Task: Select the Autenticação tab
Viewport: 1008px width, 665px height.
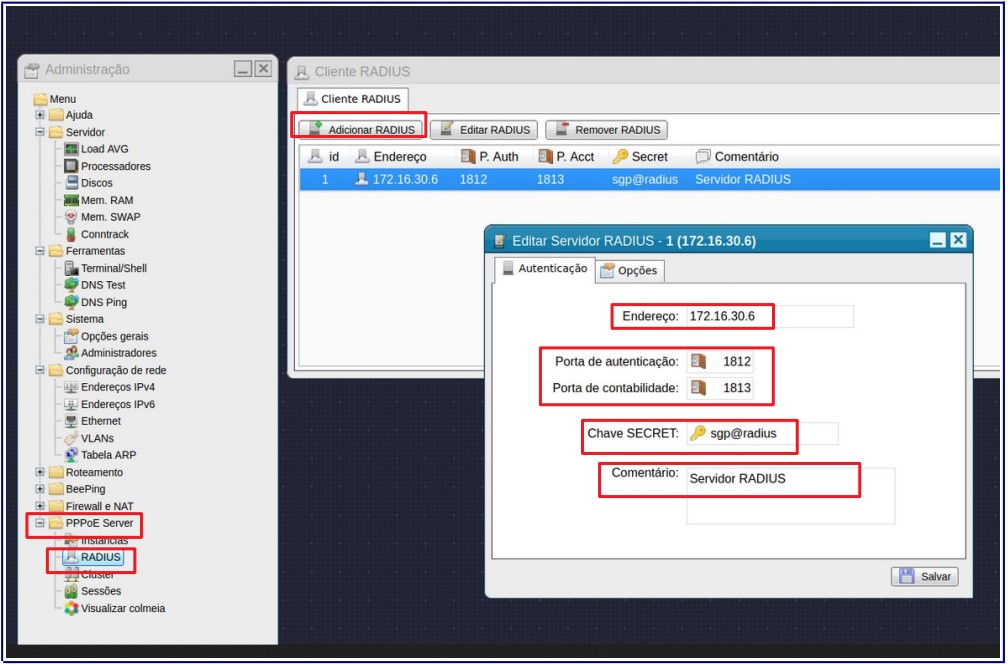Action: 544,269
